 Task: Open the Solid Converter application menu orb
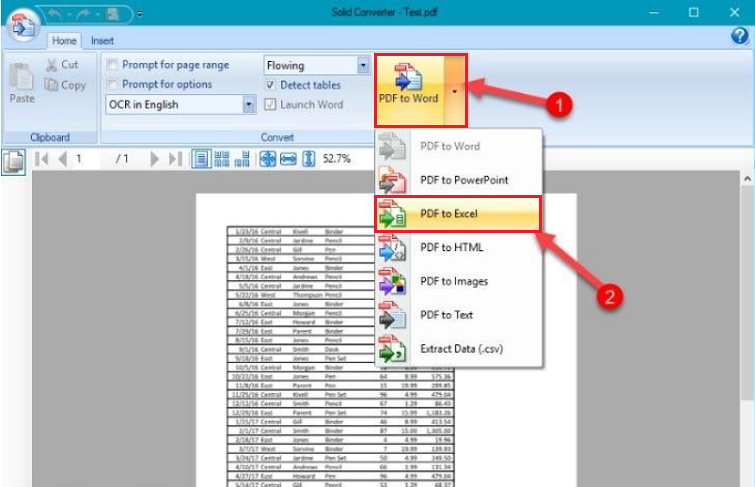tap(24, 25)
